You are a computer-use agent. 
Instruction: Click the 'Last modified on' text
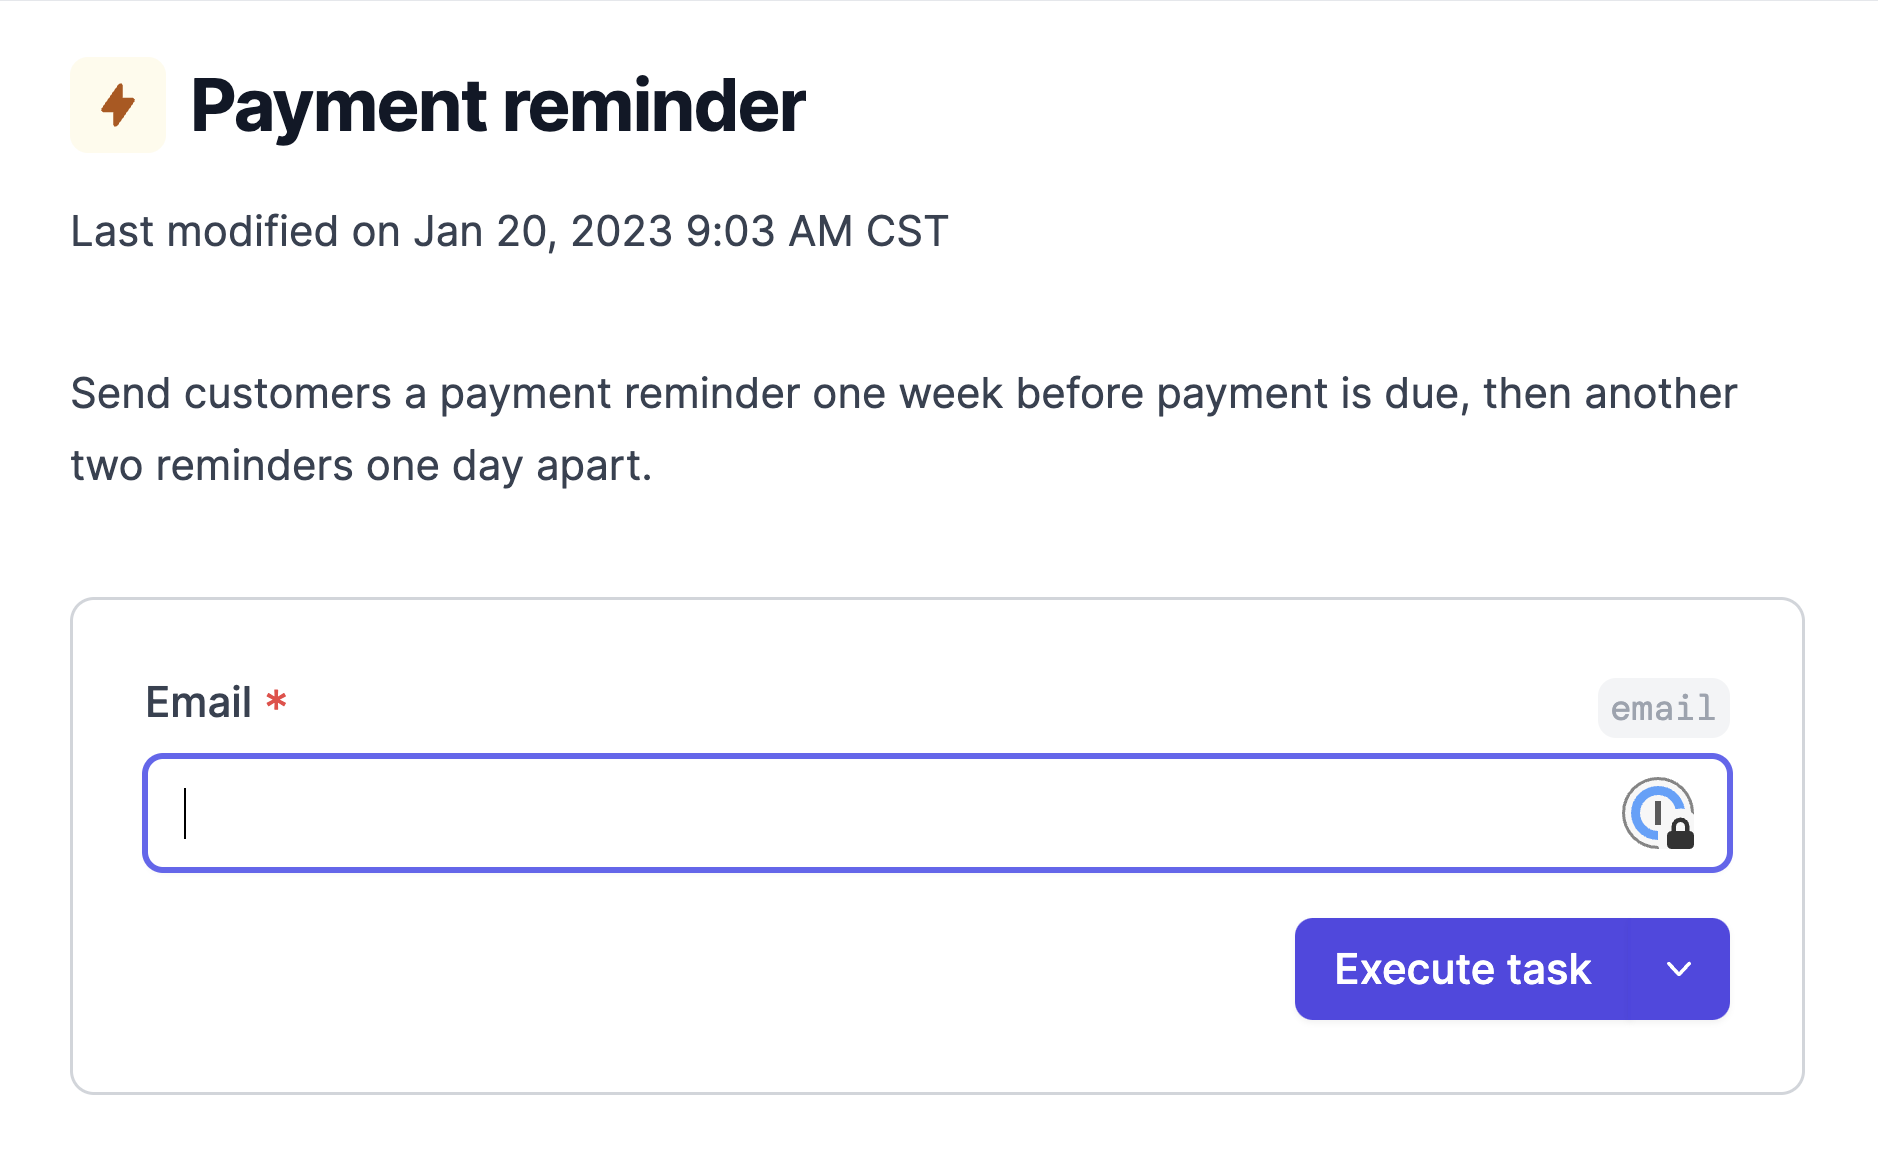(236, 231)
